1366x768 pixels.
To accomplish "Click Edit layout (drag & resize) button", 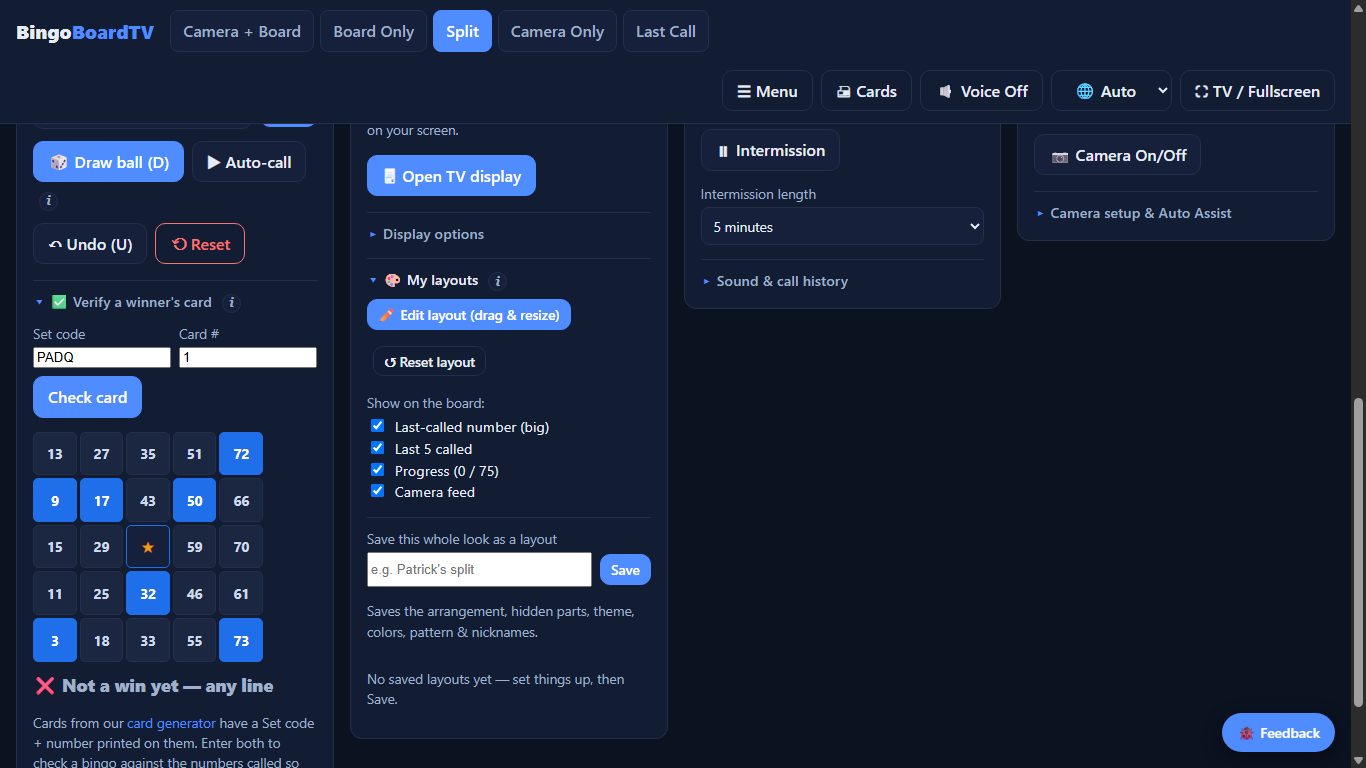I will point(469,315).
